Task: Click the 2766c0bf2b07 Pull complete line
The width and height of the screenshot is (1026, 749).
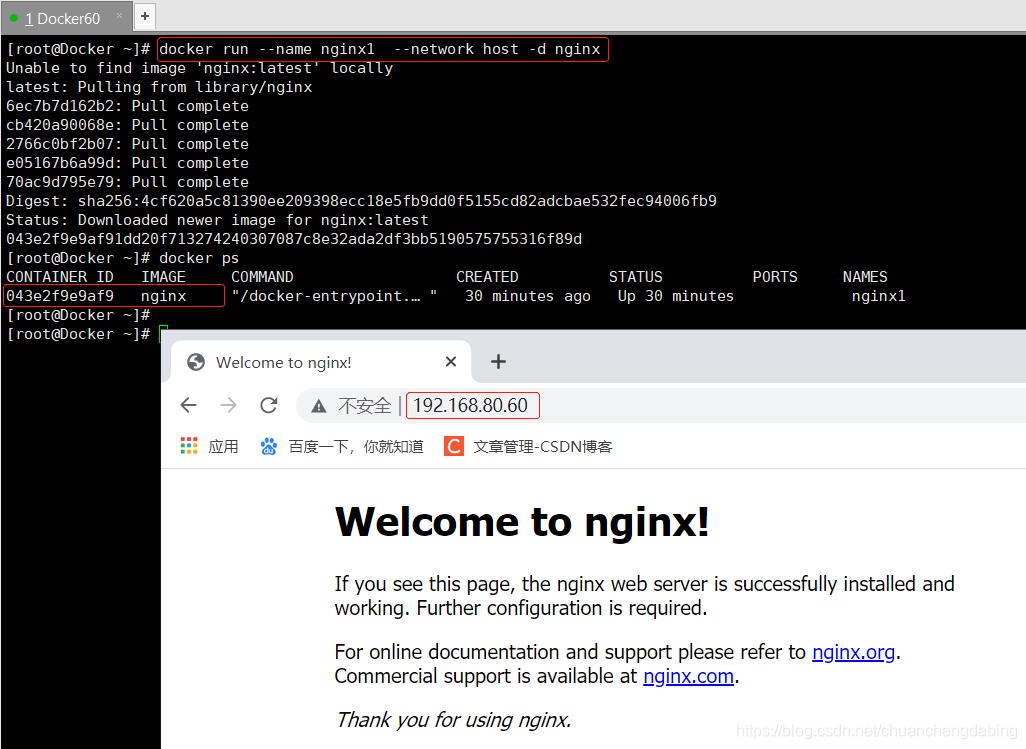Action: [128, 144]
